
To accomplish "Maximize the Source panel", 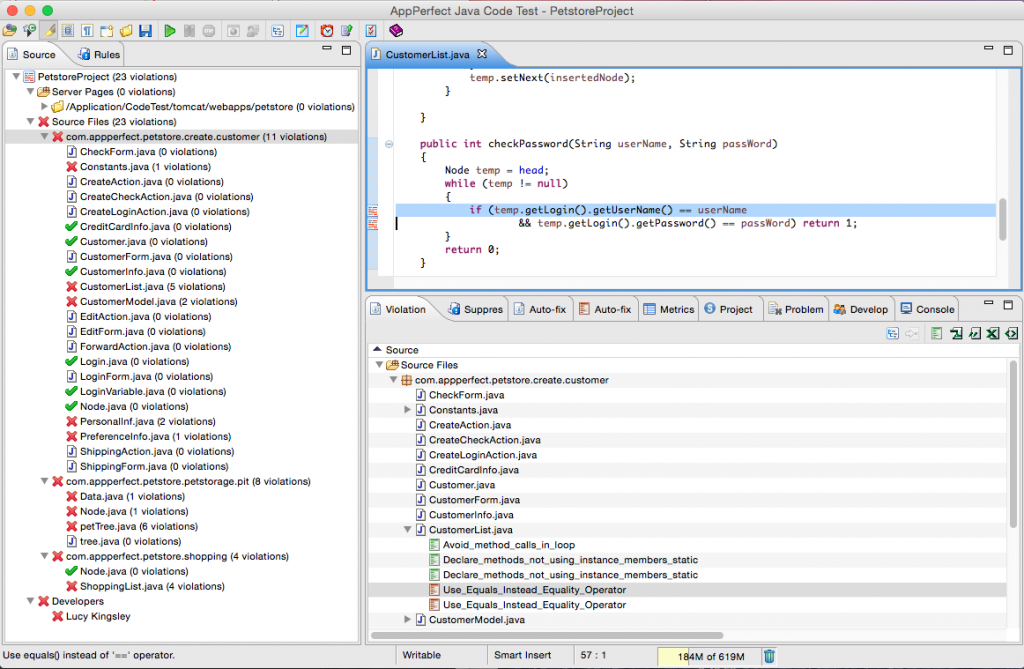I will (347, 50).
